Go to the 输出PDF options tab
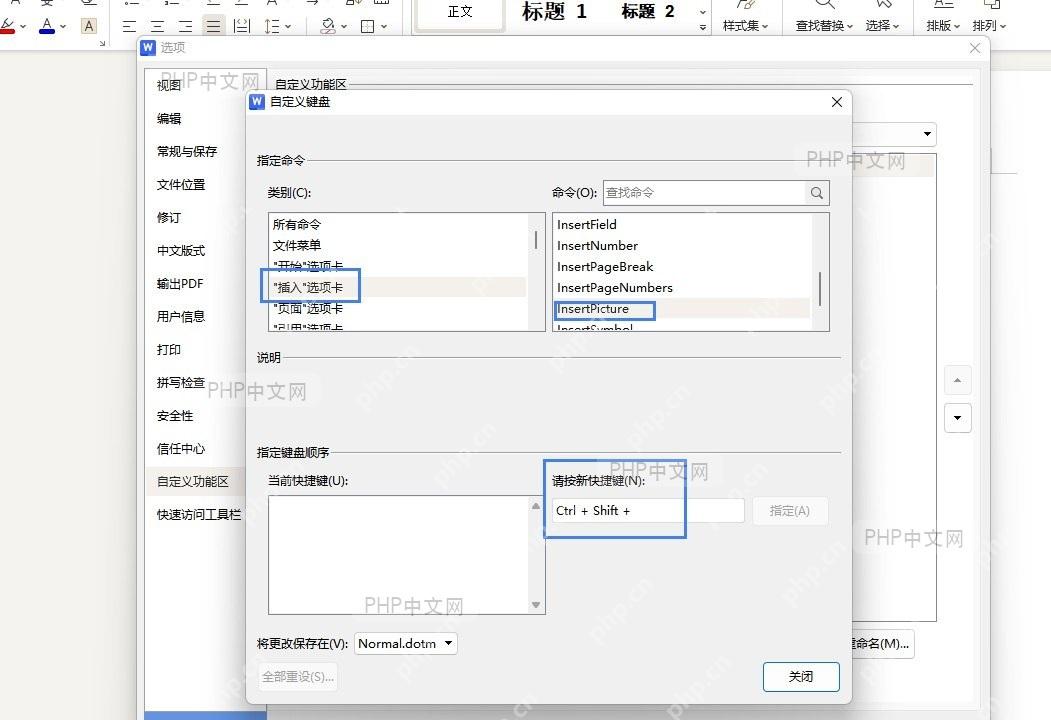This screenshot has height=720, width=1051. point(180,284)
